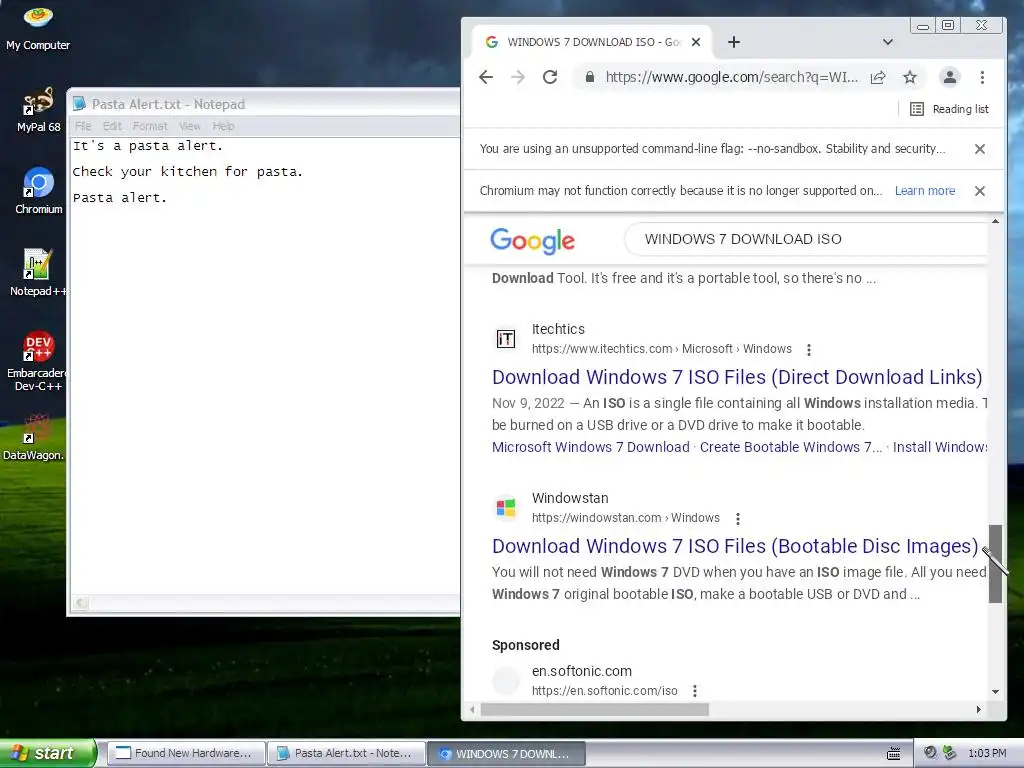Open the My Computer desktop icon
This screenshot has width=1024, height=768.
click(x=38, y=26)
